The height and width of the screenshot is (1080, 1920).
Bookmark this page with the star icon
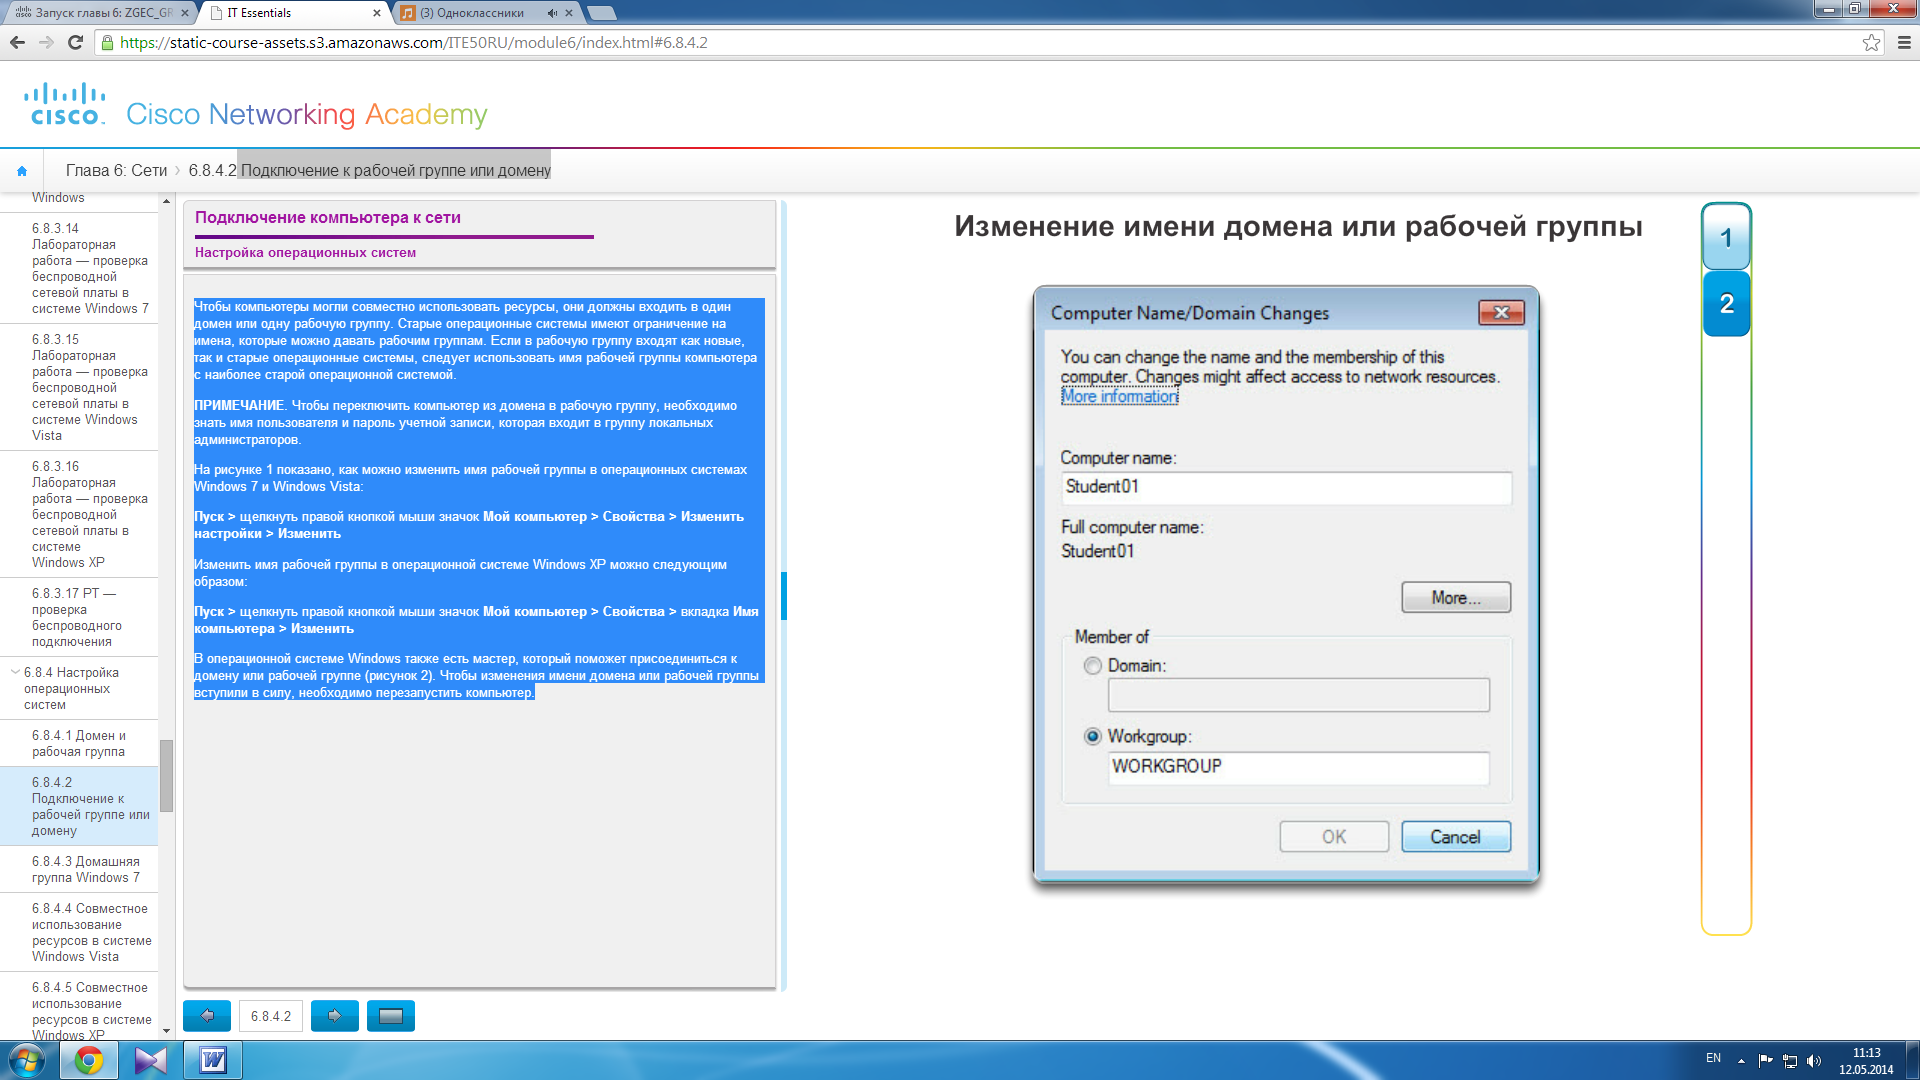(x=1871, y=42)
